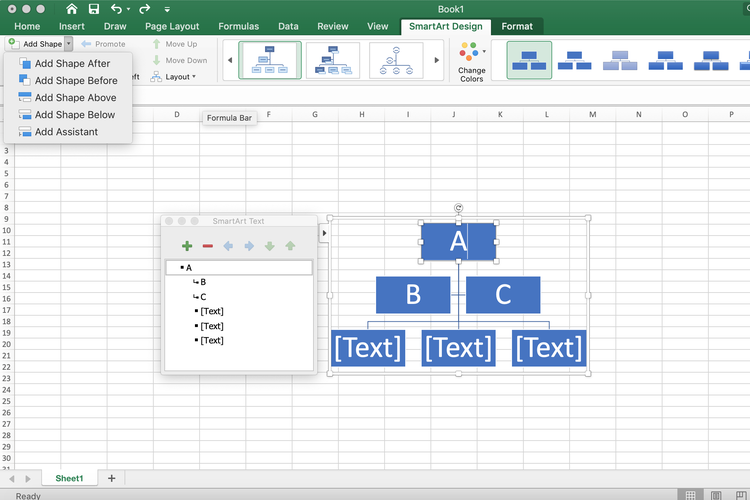The image size is (750, 500).
Task: Select shape B in the SmartArt diagram
Action: tap(413, 295)
